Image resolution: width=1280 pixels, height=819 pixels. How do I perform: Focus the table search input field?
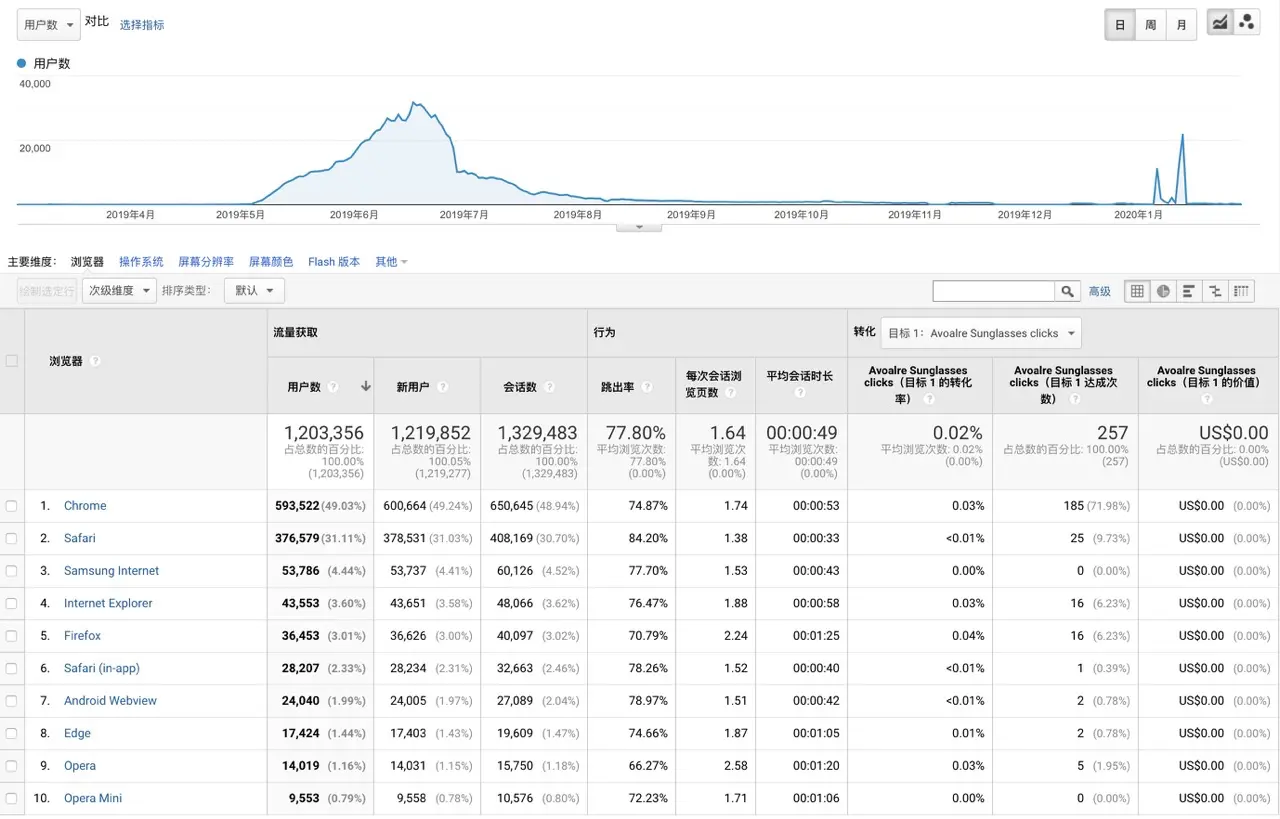click(x=994, y=291)
